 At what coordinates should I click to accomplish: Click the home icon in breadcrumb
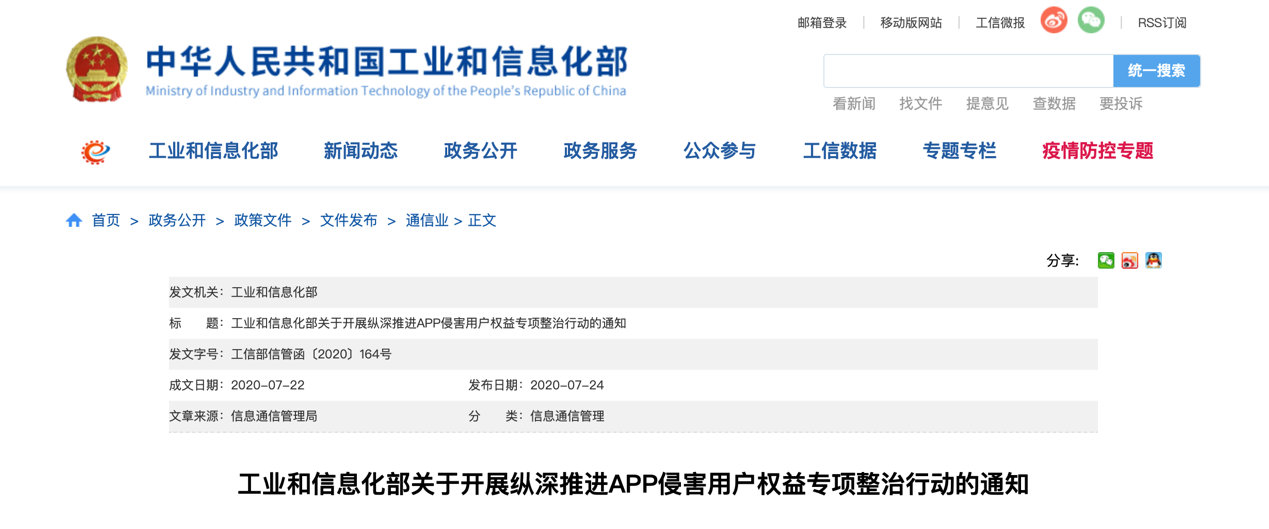(74, 220)
